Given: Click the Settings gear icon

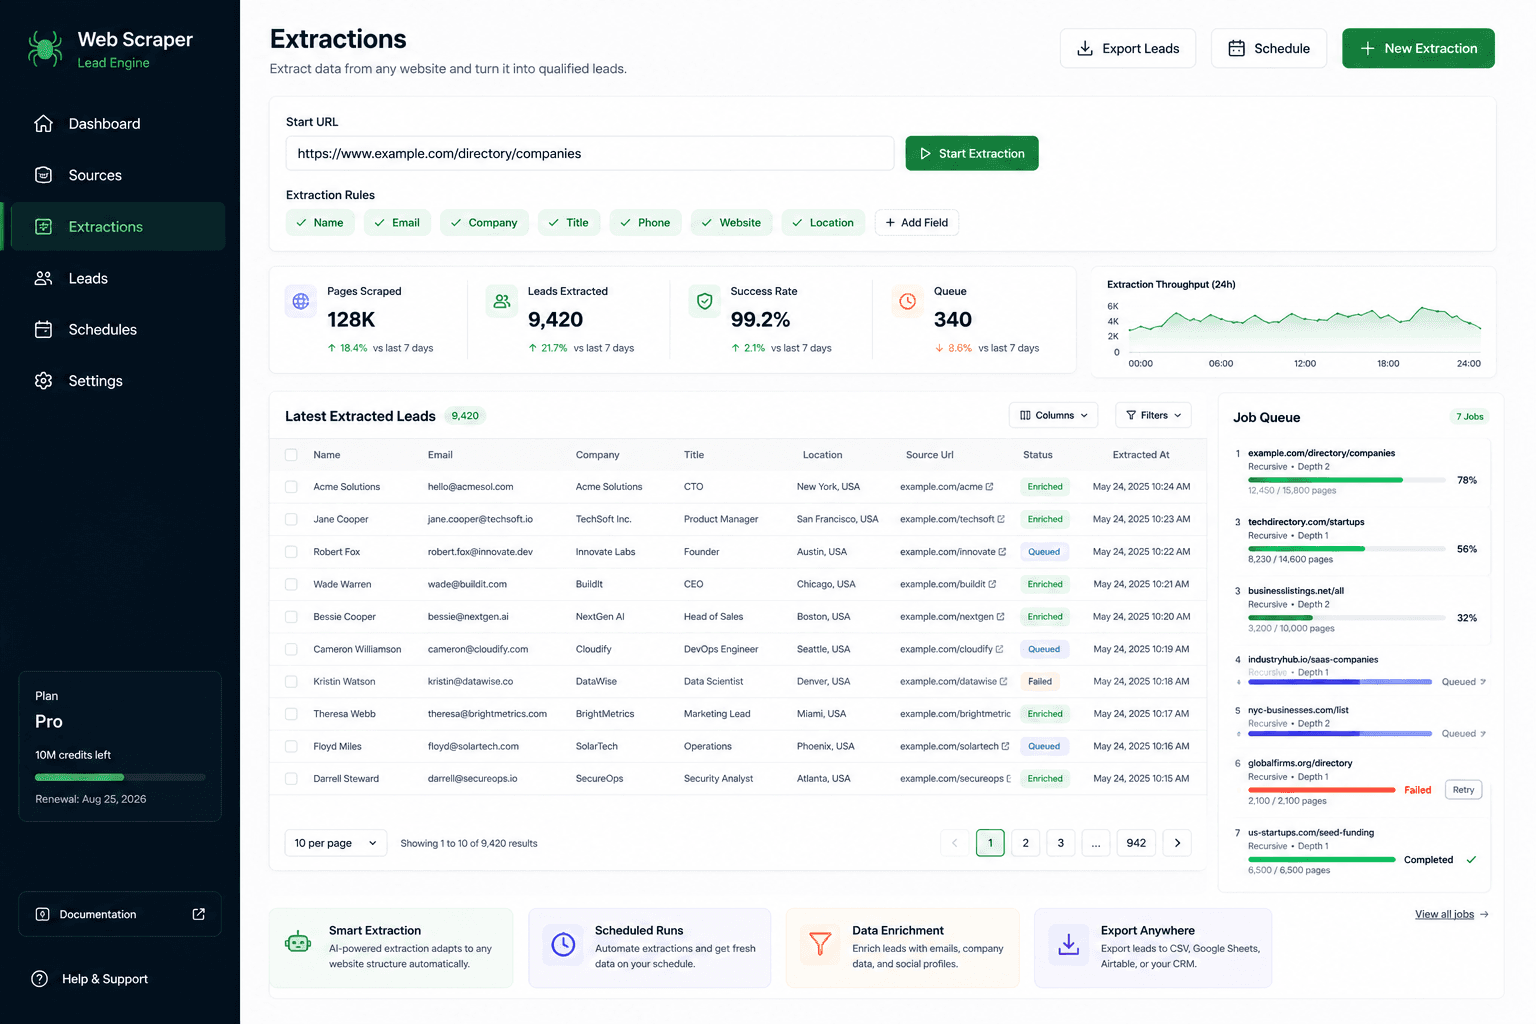Looking at the screenshot, I should coord(43,381).
